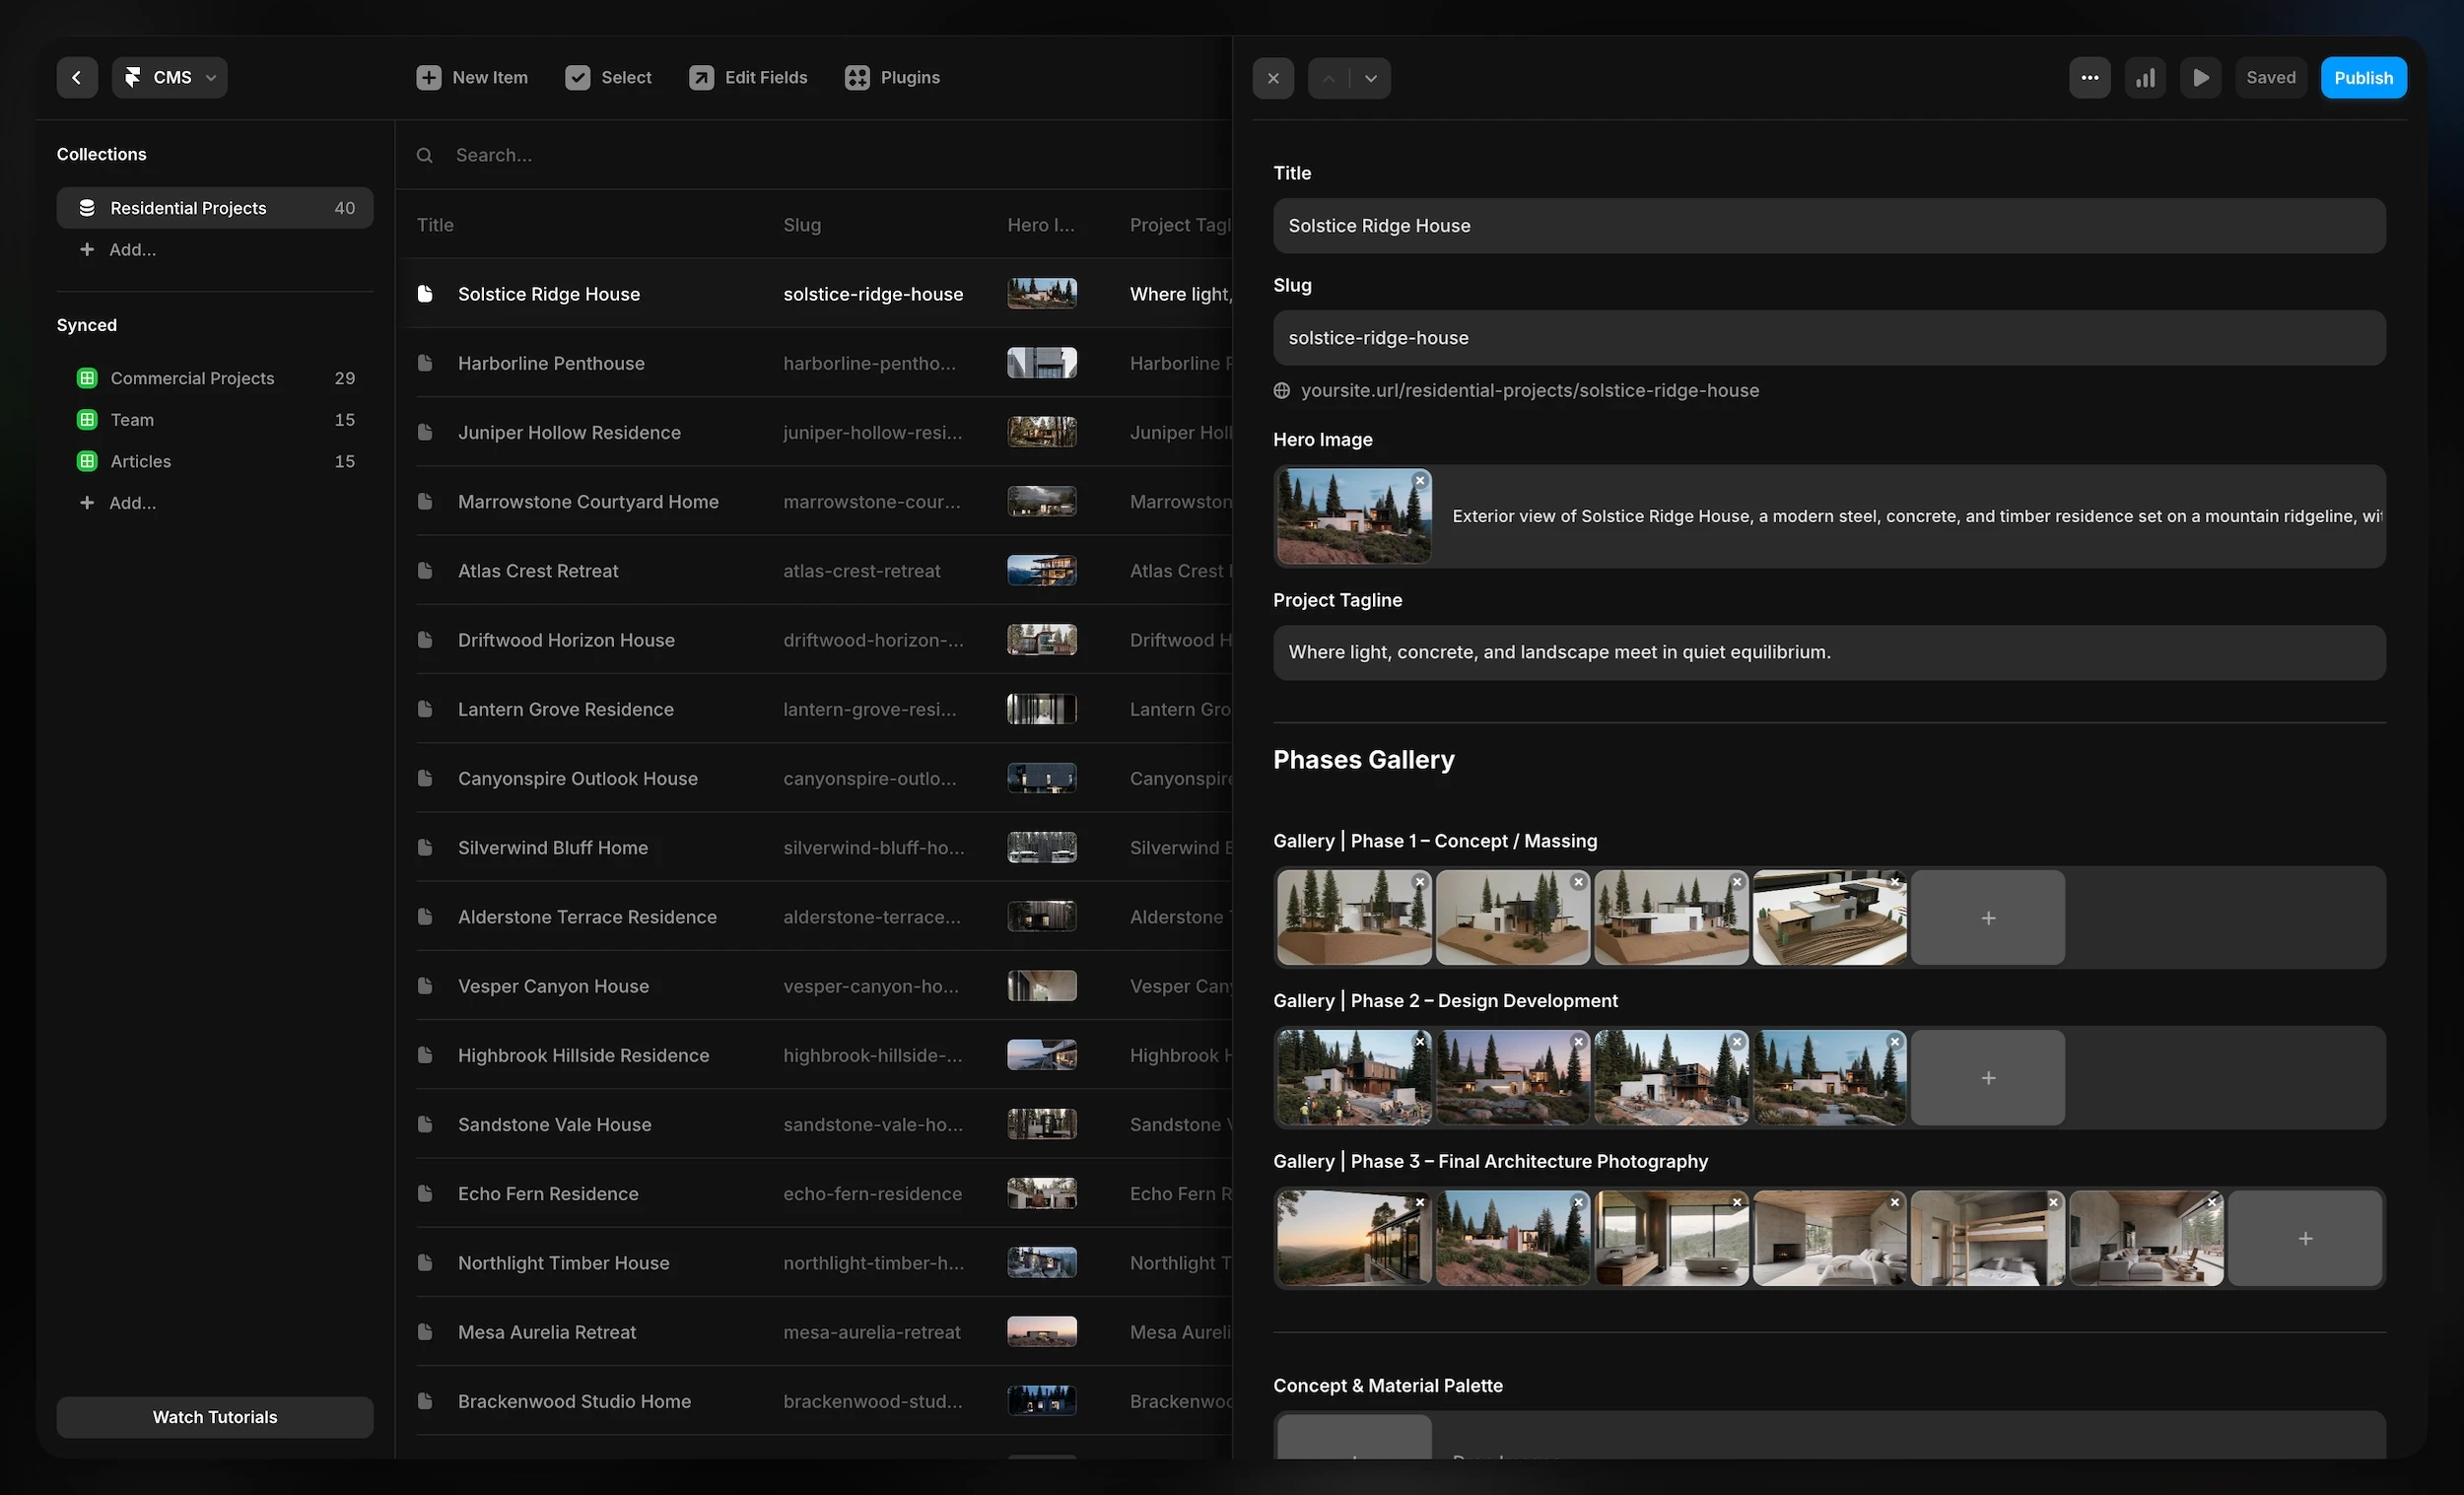Switch to the Articles collection

[x=141, y=461]
